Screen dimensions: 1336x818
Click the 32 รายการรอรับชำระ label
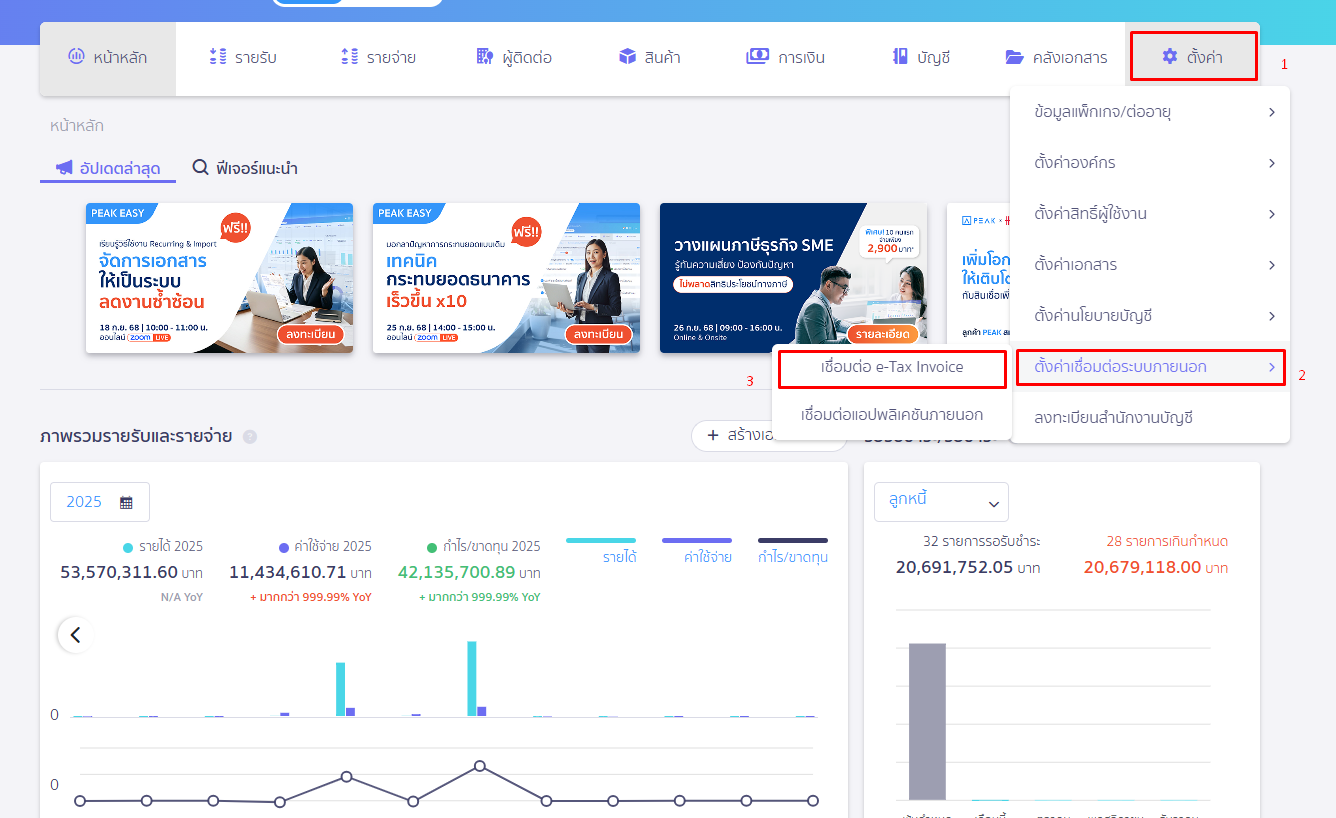point(981,541)
